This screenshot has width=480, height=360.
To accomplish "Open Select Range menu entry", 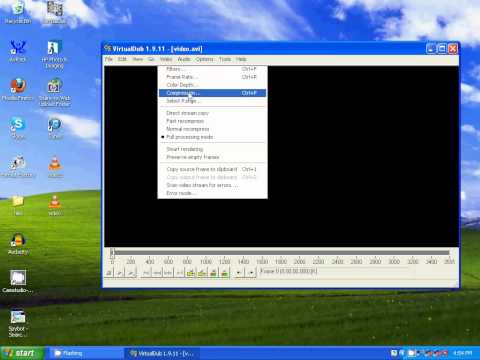I will 212,101.
